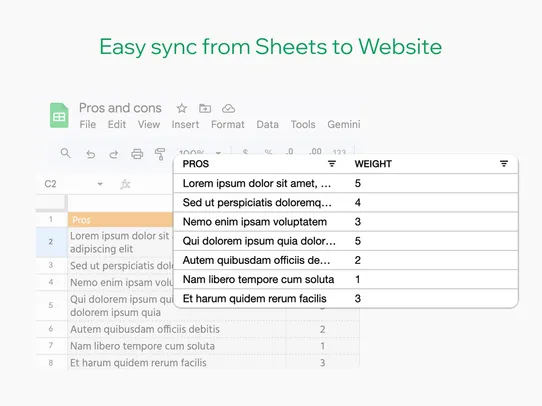Select spreadsheet row header 8
The width and height of the screenshot is (542, 406).
[x=51, y=363]
